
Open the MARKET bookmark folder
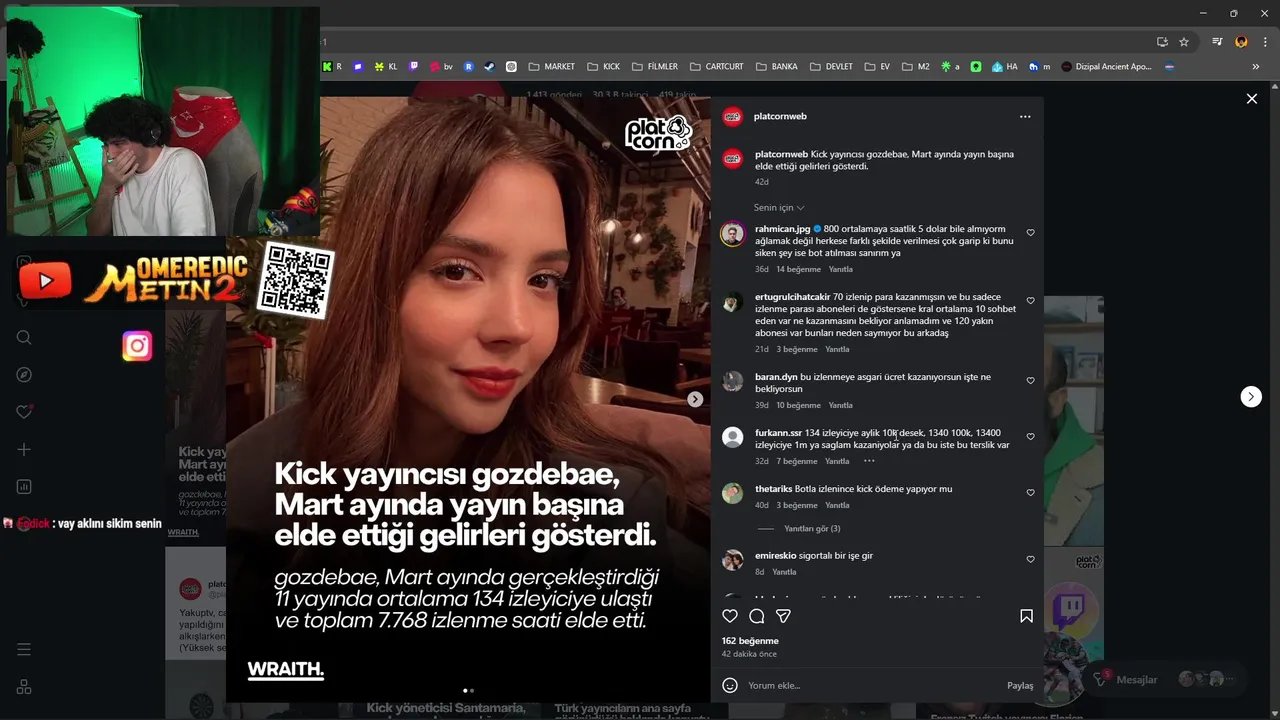click(x=552, y=67)
